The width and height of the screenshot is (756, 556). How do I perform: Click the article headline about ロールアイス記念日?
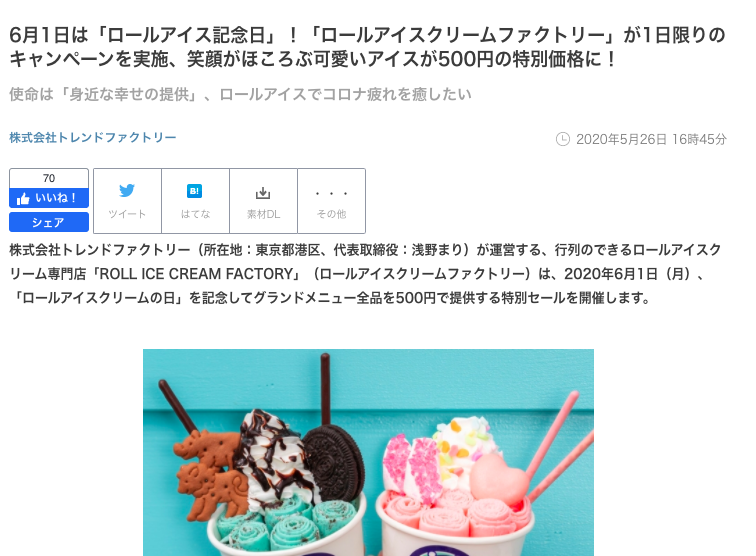tap(367, 47)
